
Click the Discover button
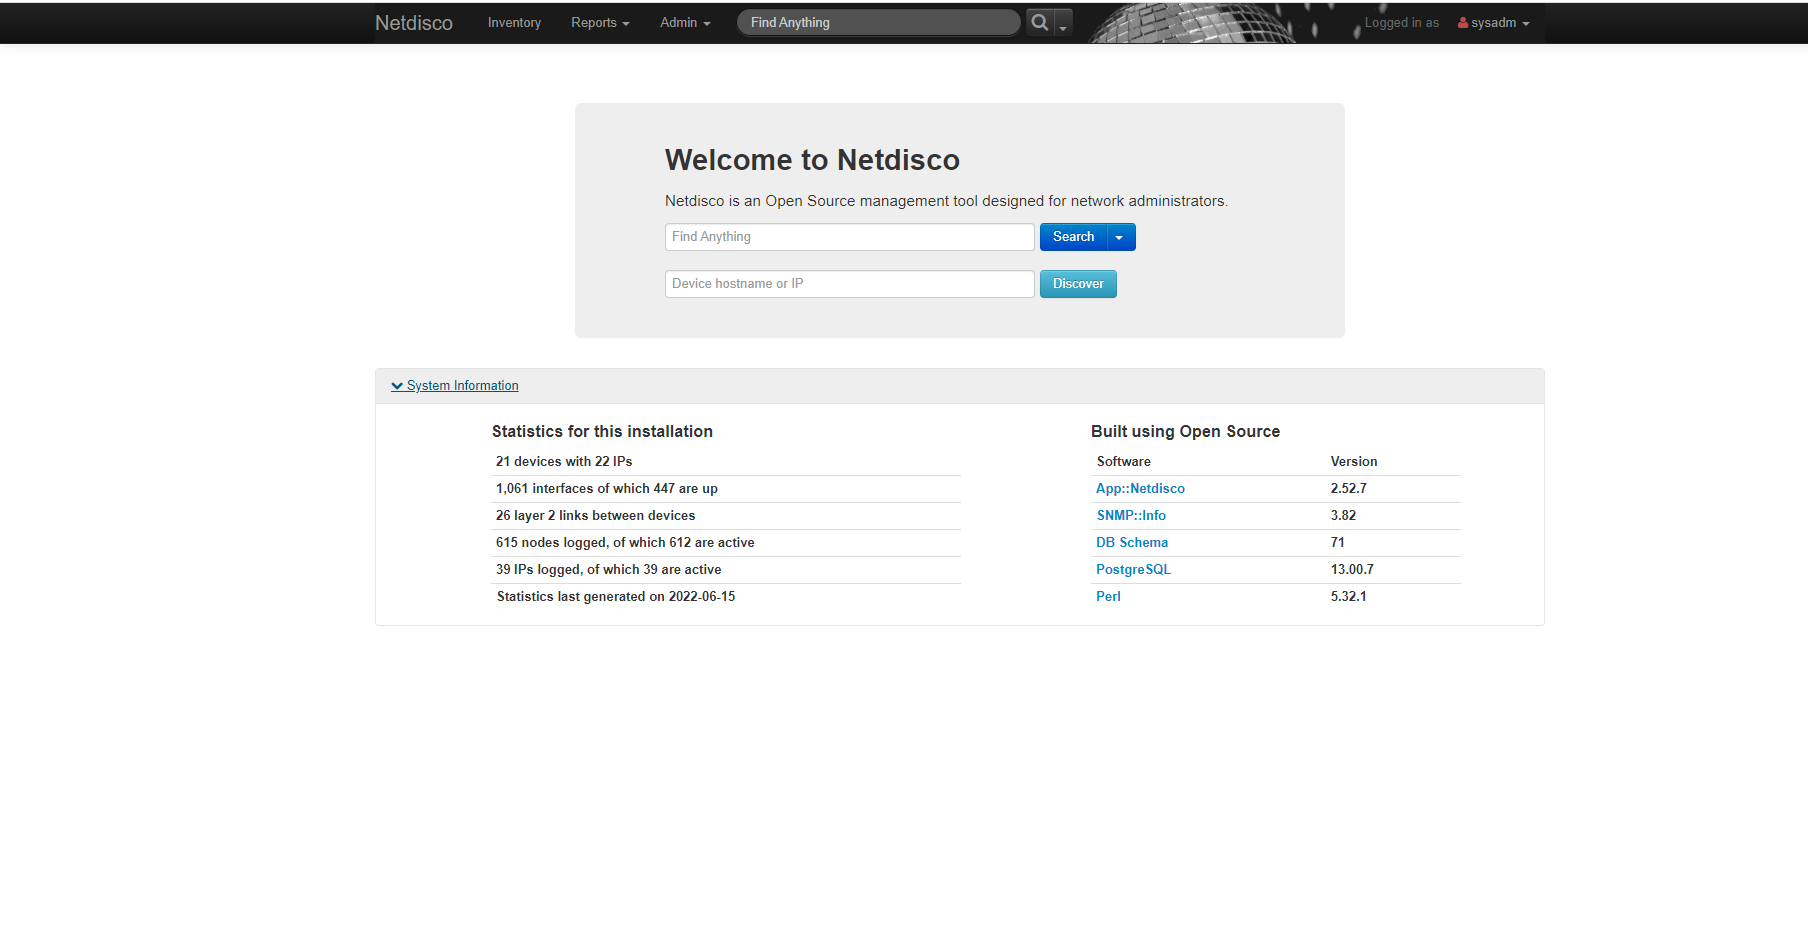pyautogui.click(x=1077, y=283)
